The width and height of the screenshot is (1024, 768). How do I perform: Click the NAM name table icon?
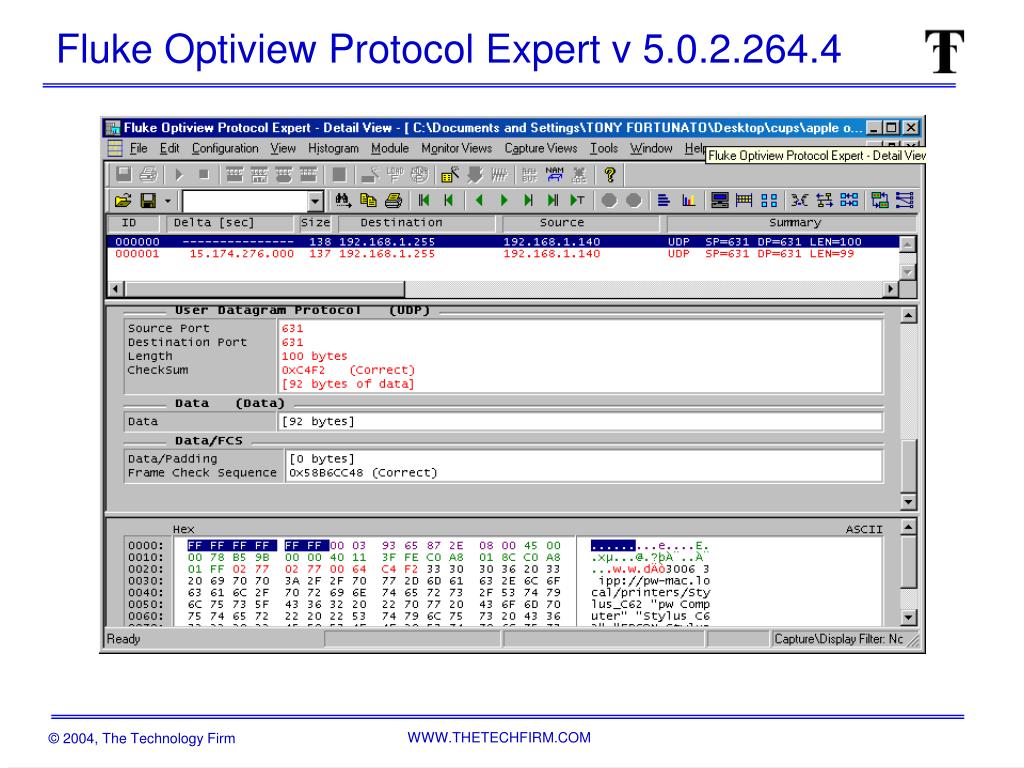click(x=554, y=174)
